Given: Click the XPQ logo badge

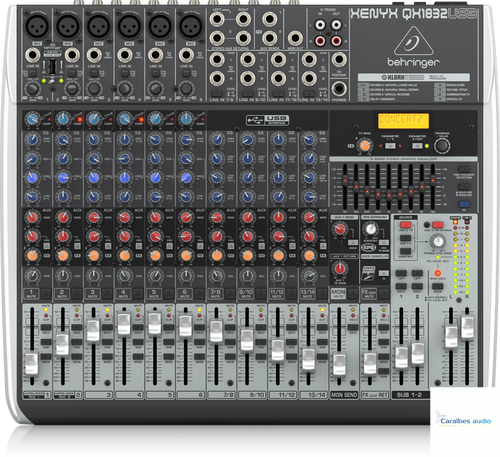Looking at the screenshot, I should tap(368, 248).
